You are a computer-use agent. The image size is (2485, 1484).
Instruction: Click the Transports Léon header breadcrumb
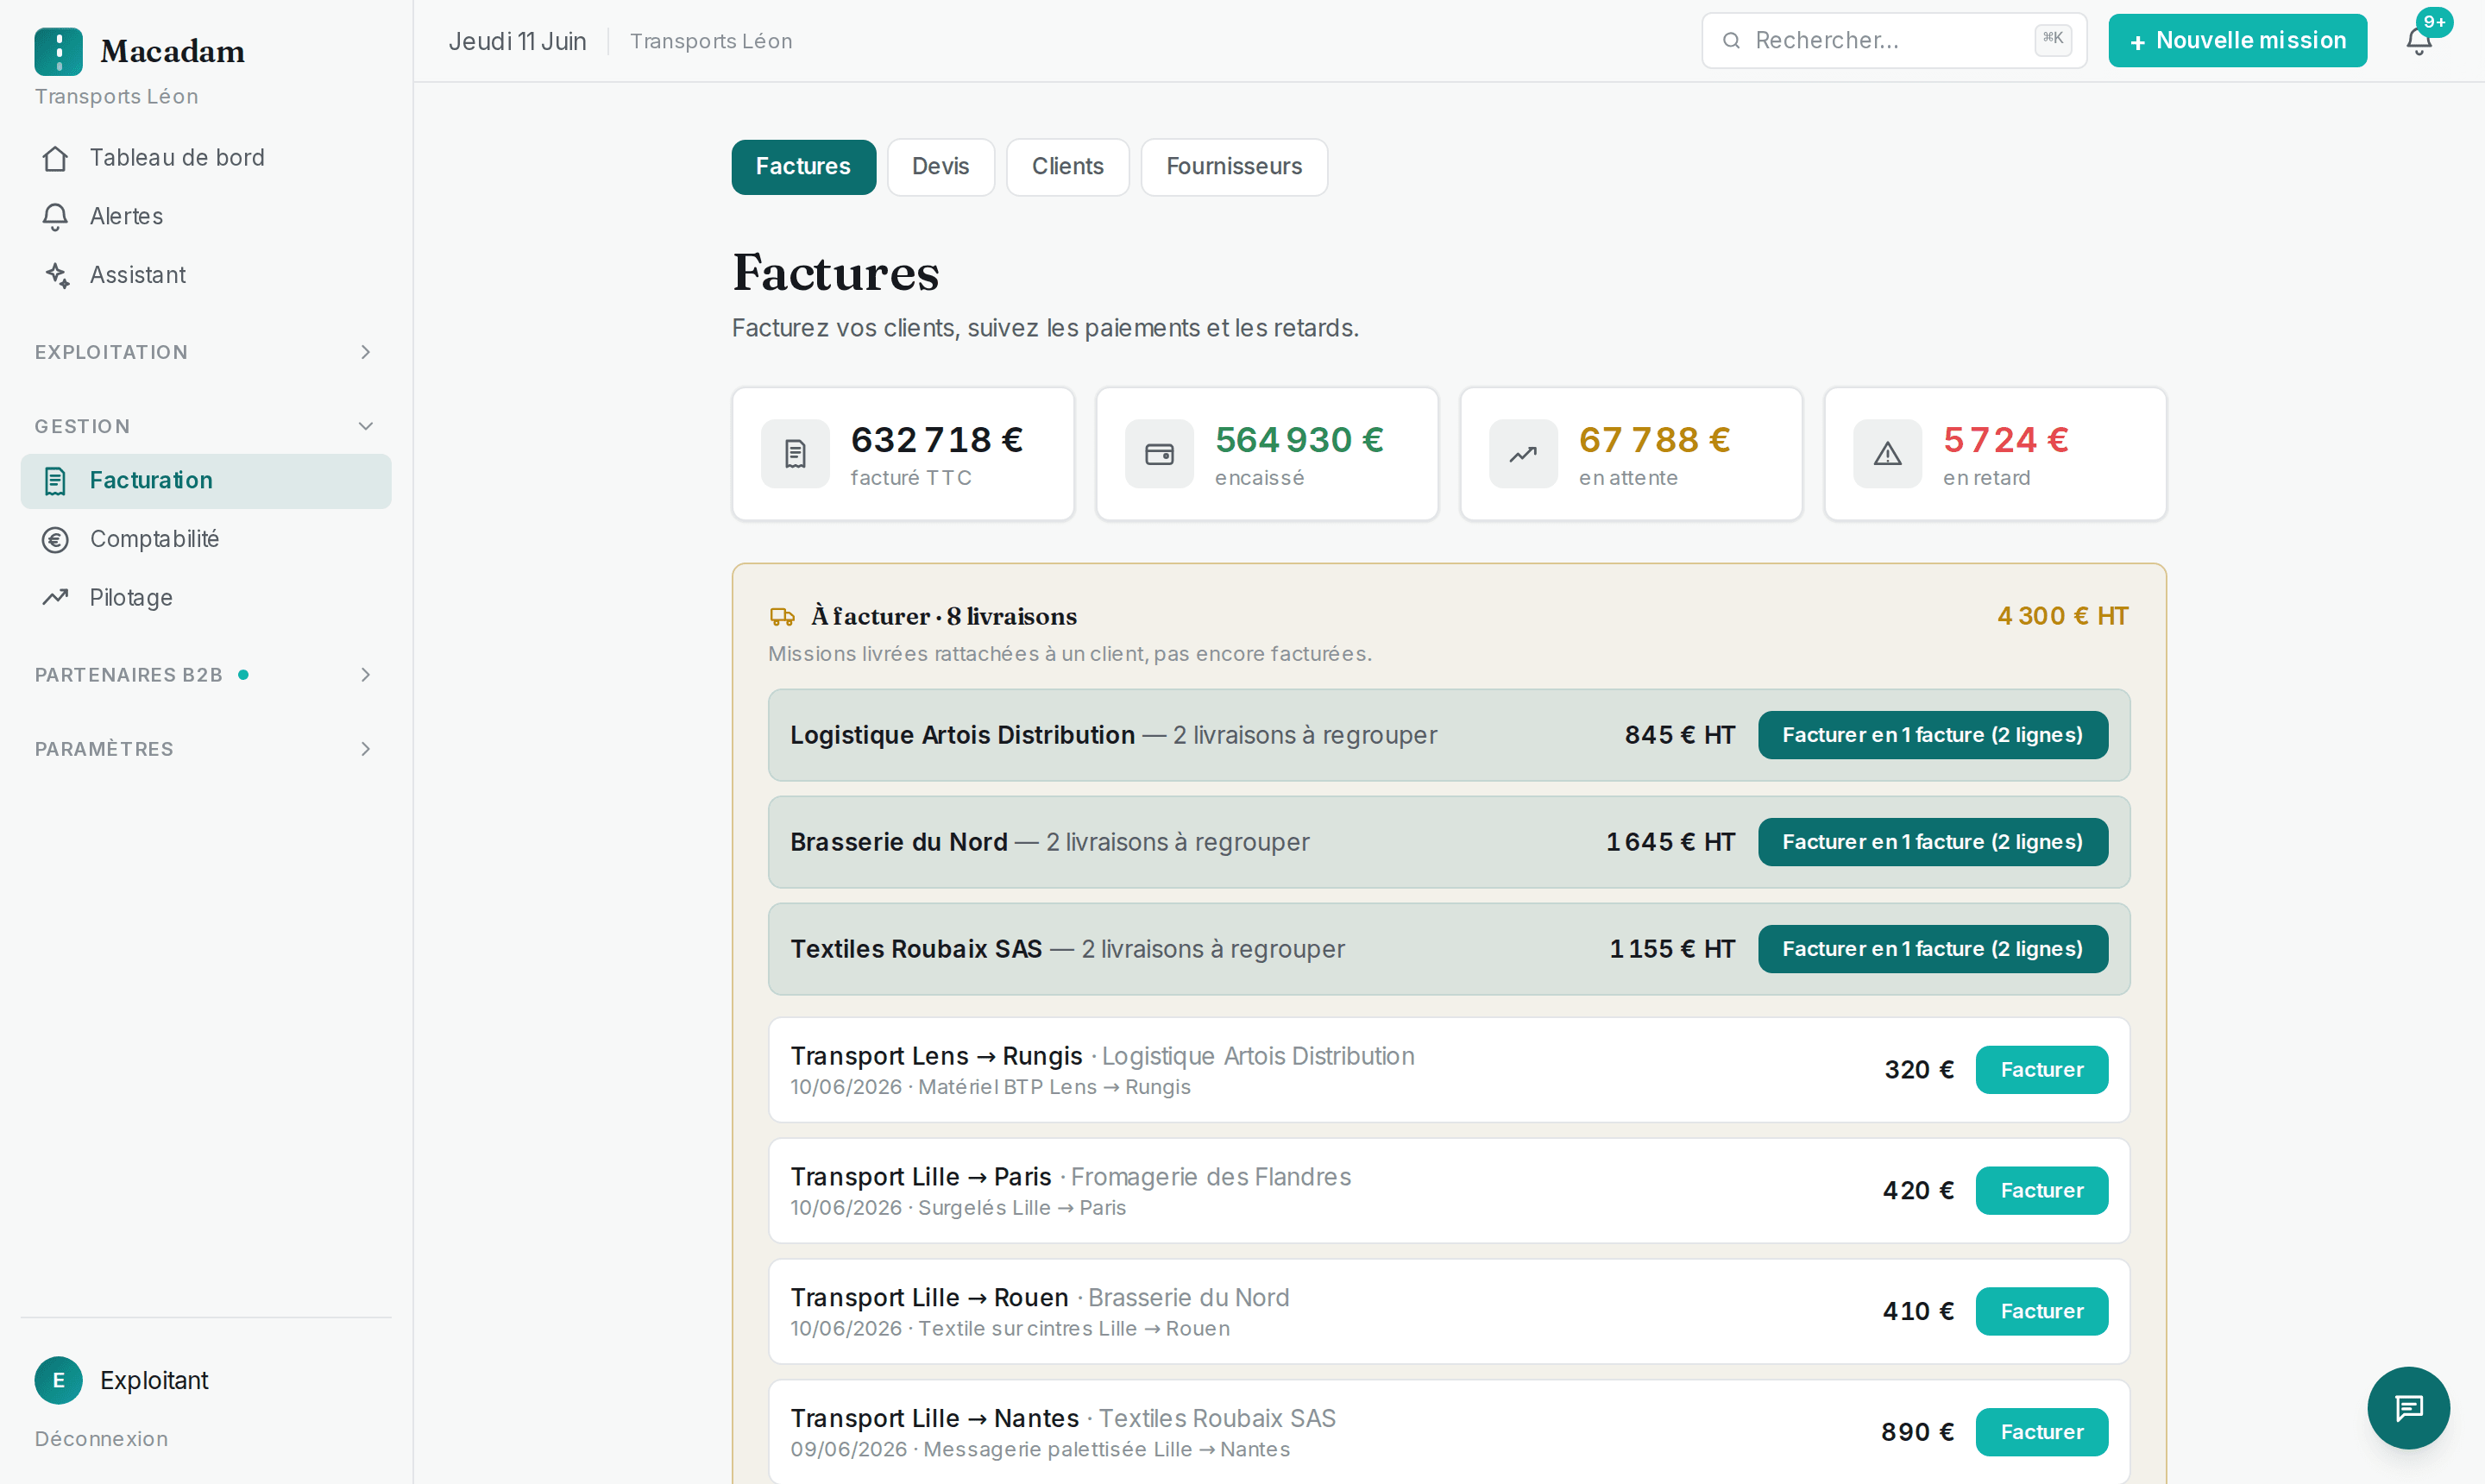point(710,41)
